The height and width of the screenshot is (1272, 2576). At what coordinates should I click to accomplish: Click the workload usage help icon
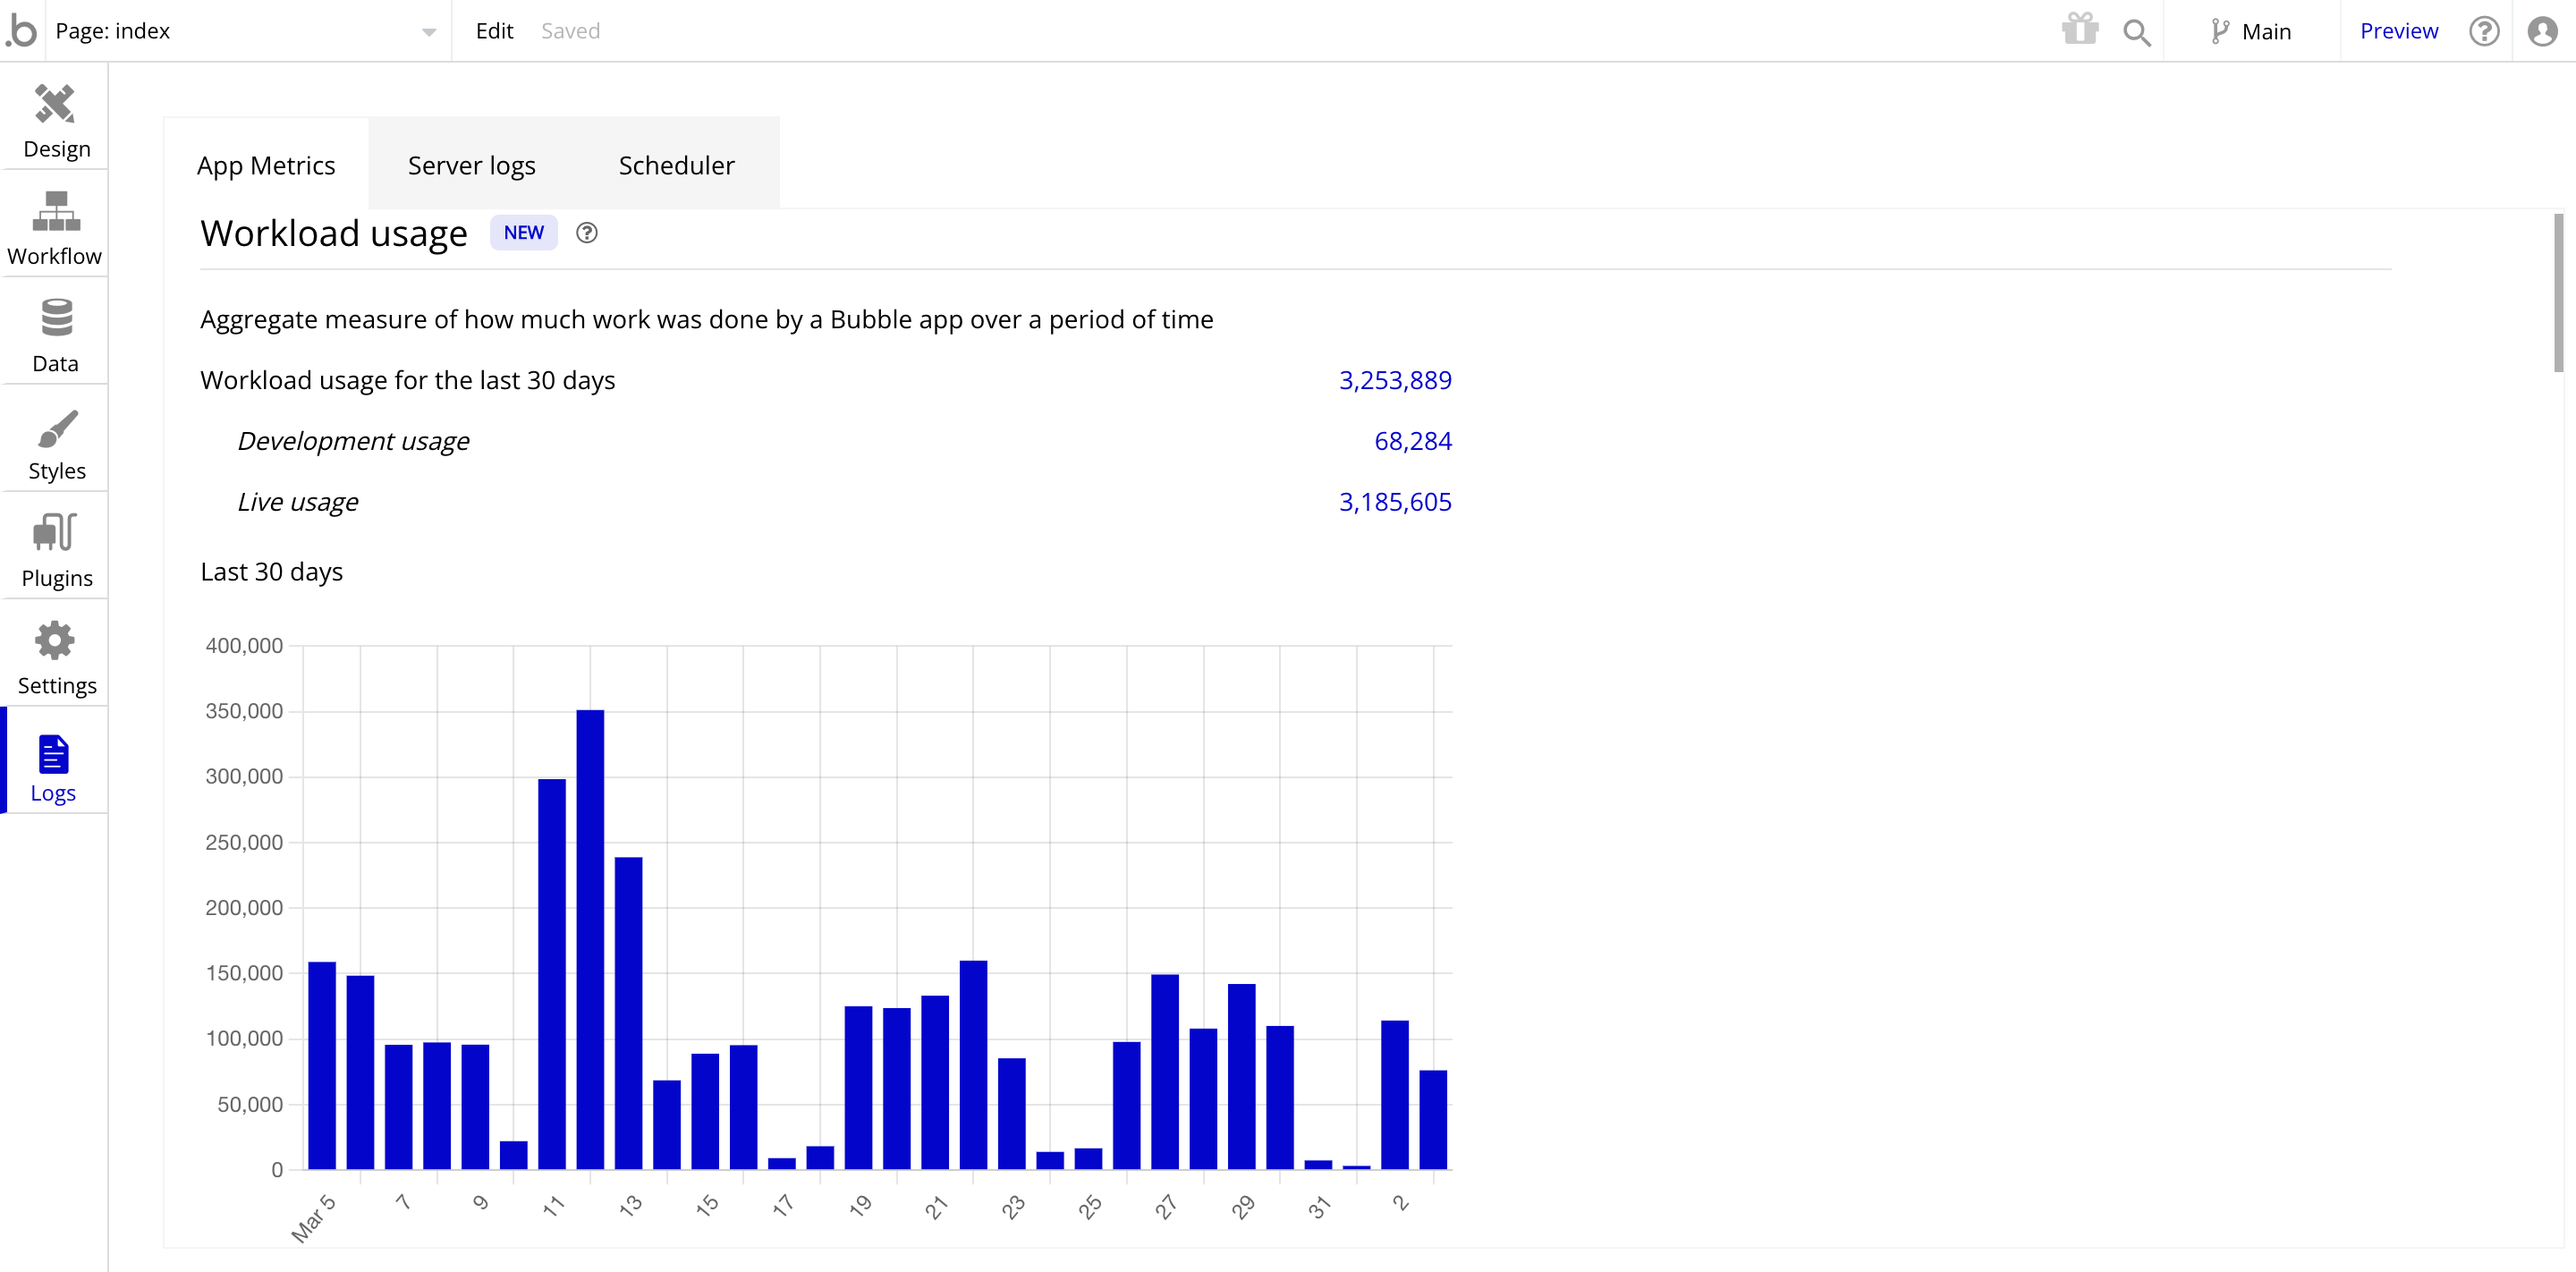[587, 232]
